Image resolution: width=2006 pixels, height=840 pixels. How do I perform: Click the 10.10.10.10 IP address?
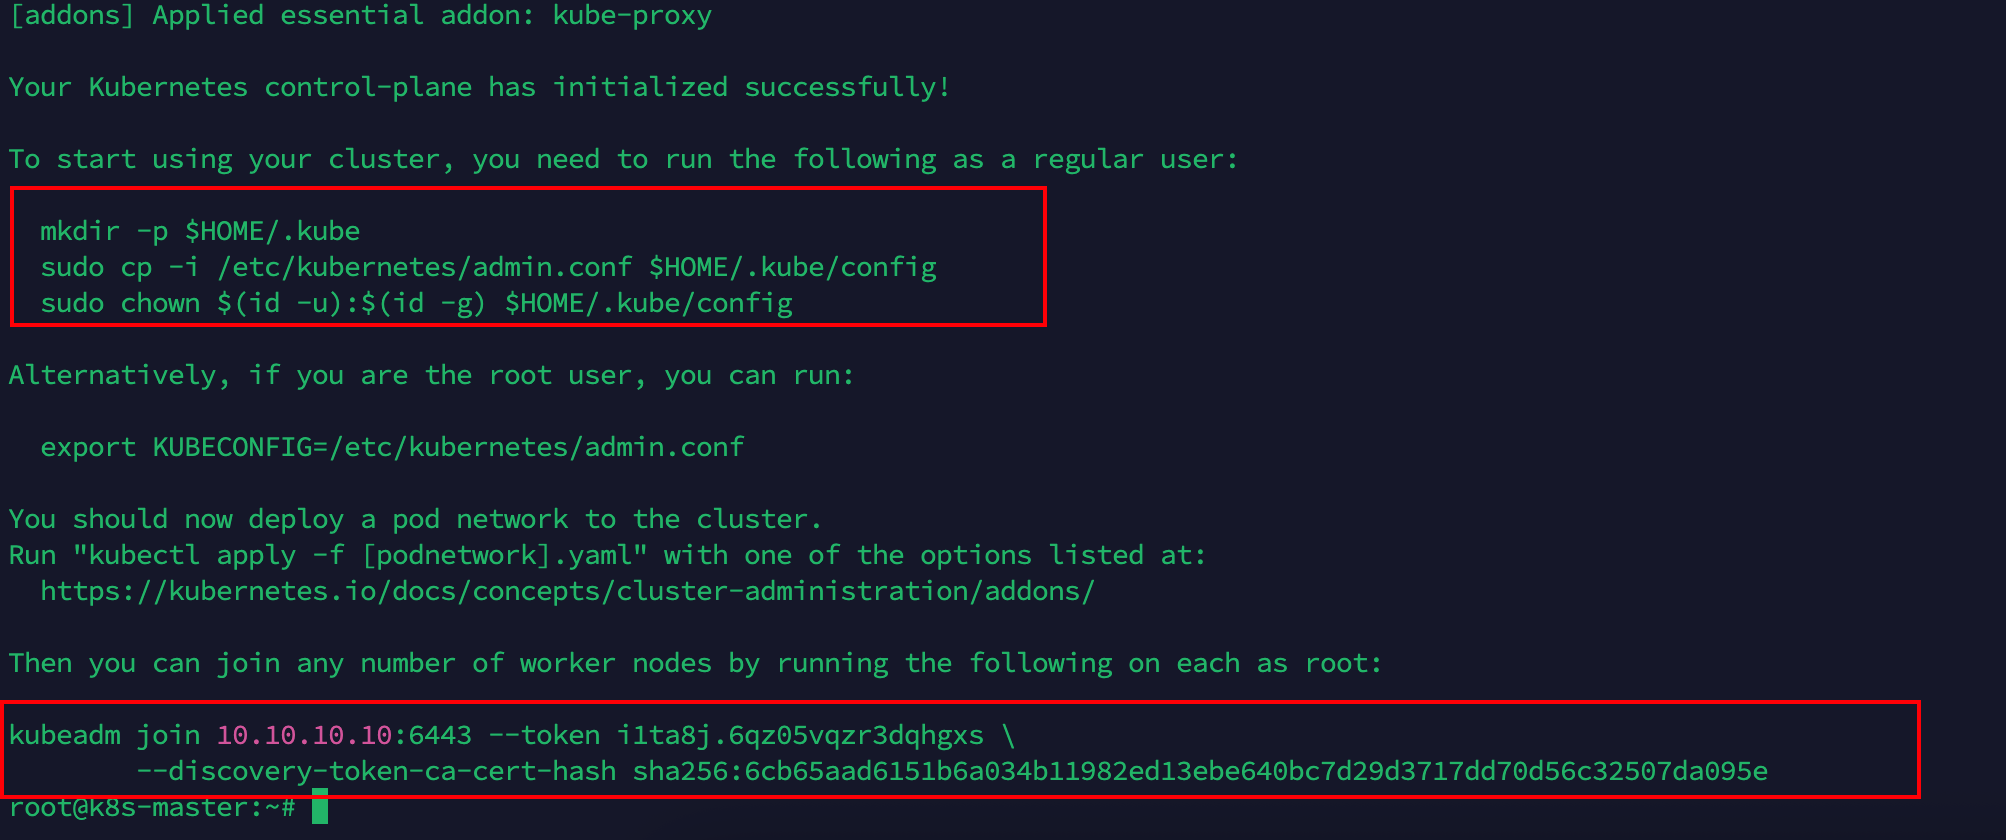click(x=304, y=735)
